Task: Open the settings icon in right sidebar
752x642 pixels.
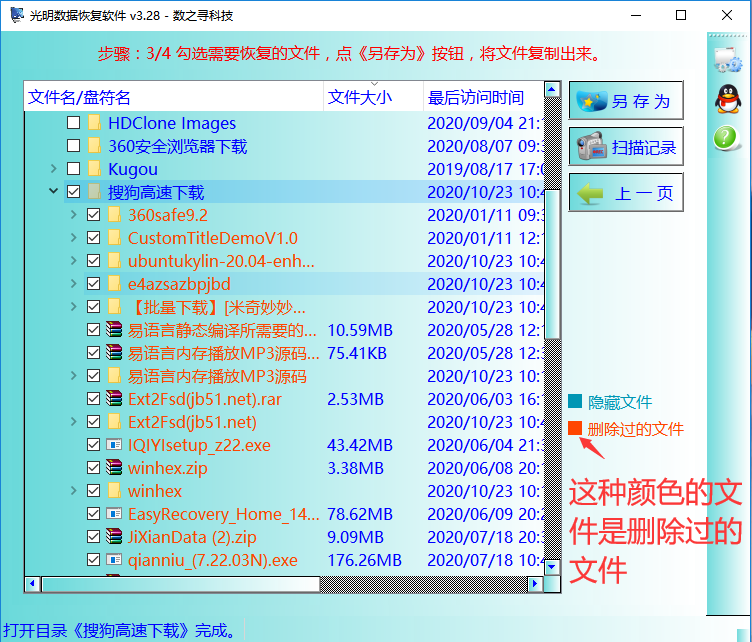Action: tap(728, 60)
